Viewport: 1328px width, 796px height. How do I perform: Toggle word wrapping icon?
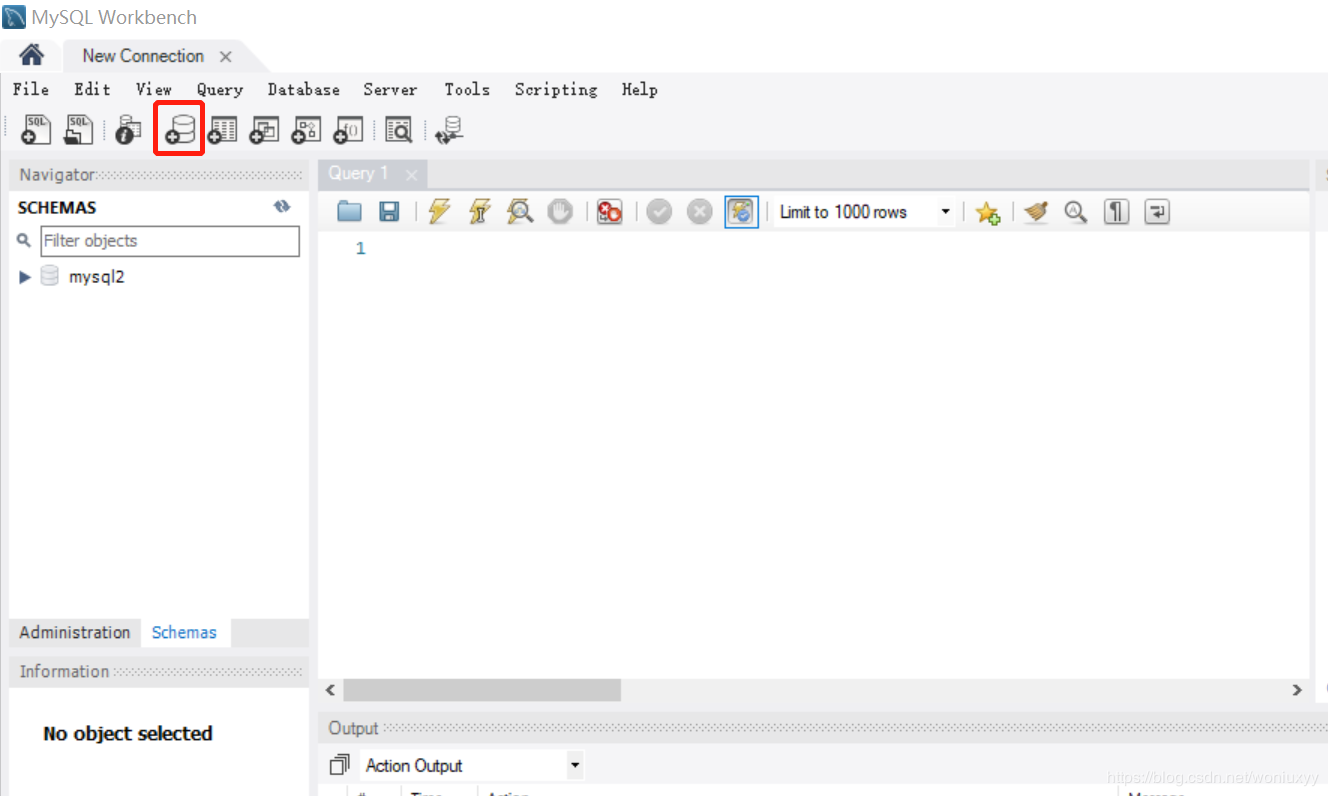pos(1157,211)
